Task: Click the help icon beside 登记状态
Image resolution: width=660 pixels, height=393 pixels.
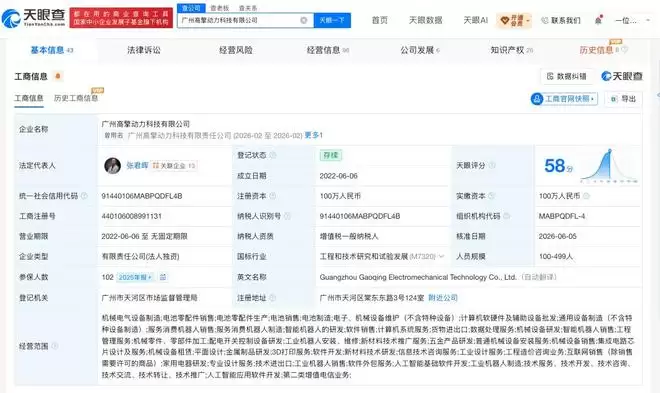Action: click(273, 155)
